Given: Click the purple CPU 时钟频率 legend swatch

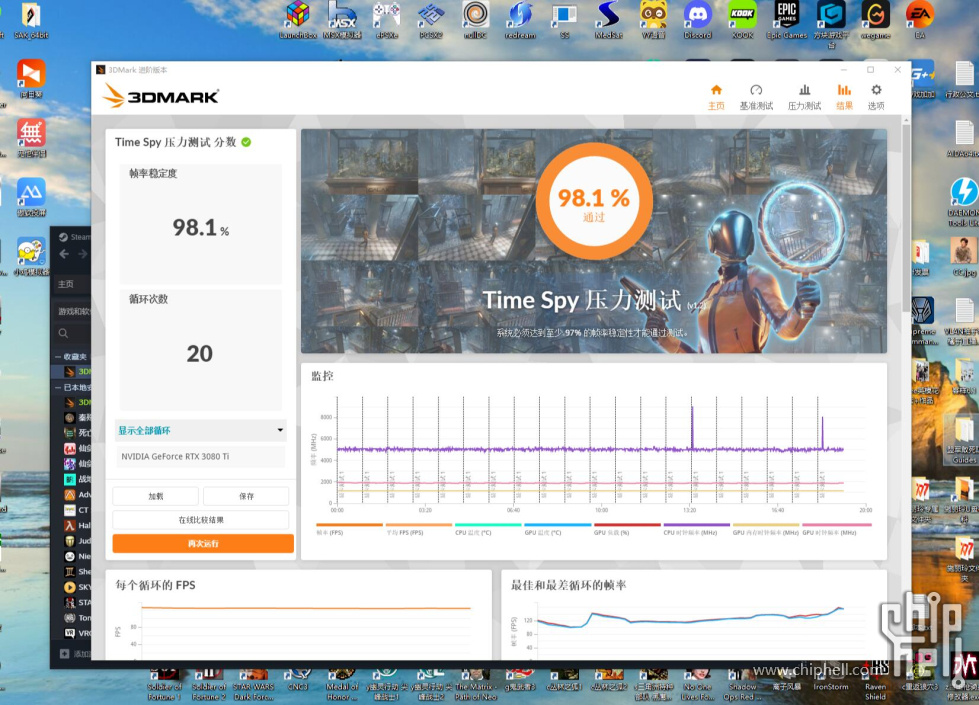Looking at the screenshot, I should coord(696,525).
